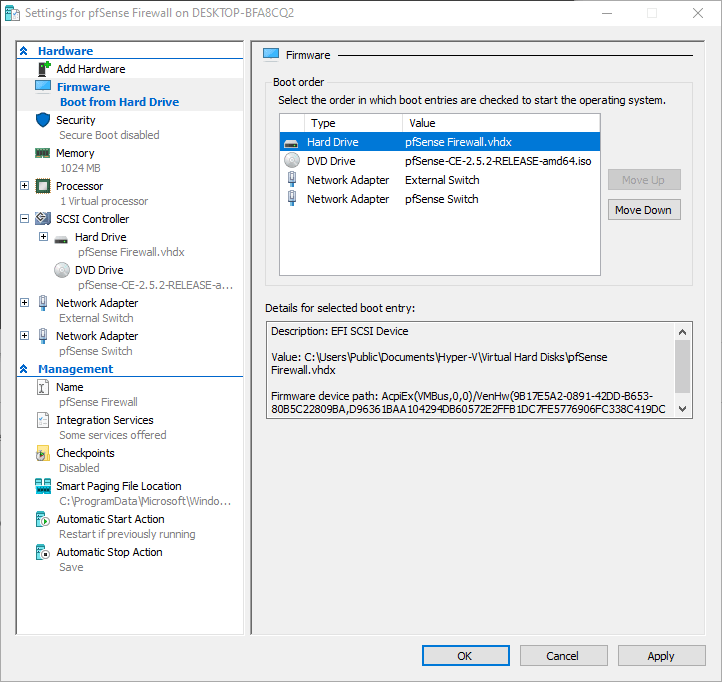Click the details box scroll up arrow

point(682,332)
